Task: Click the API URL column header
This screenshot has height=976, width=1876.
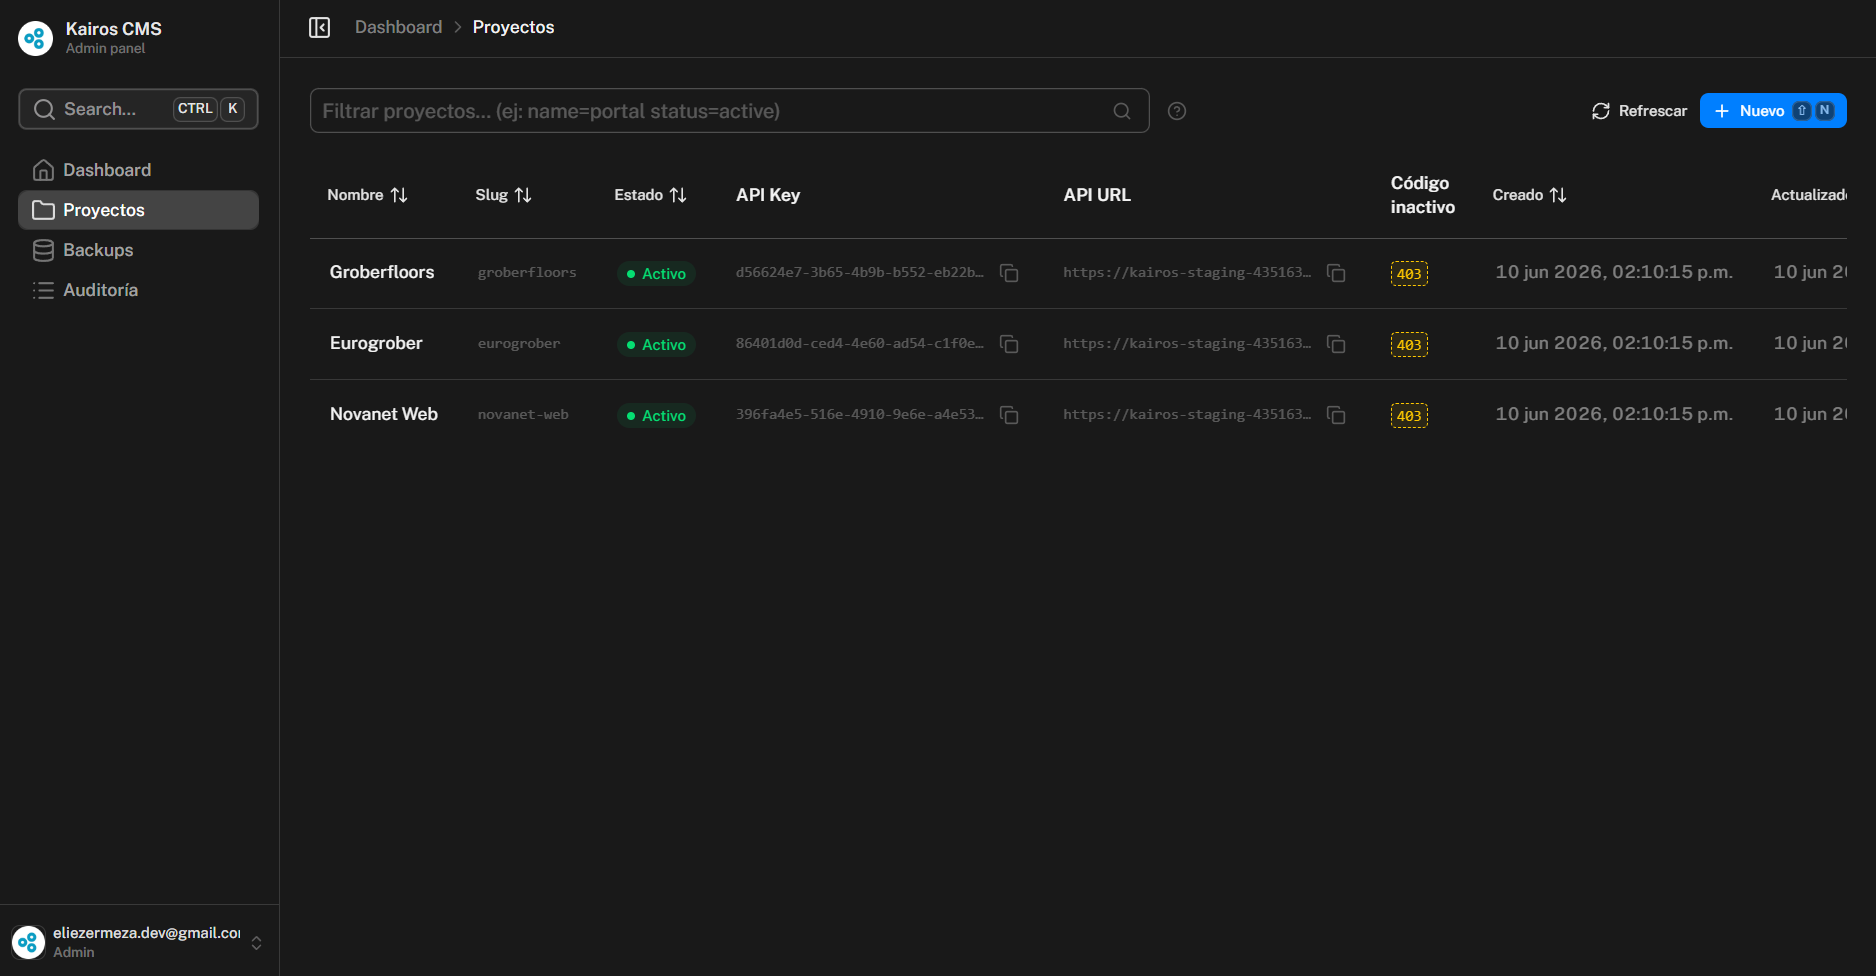Action: click(1097, 195)
